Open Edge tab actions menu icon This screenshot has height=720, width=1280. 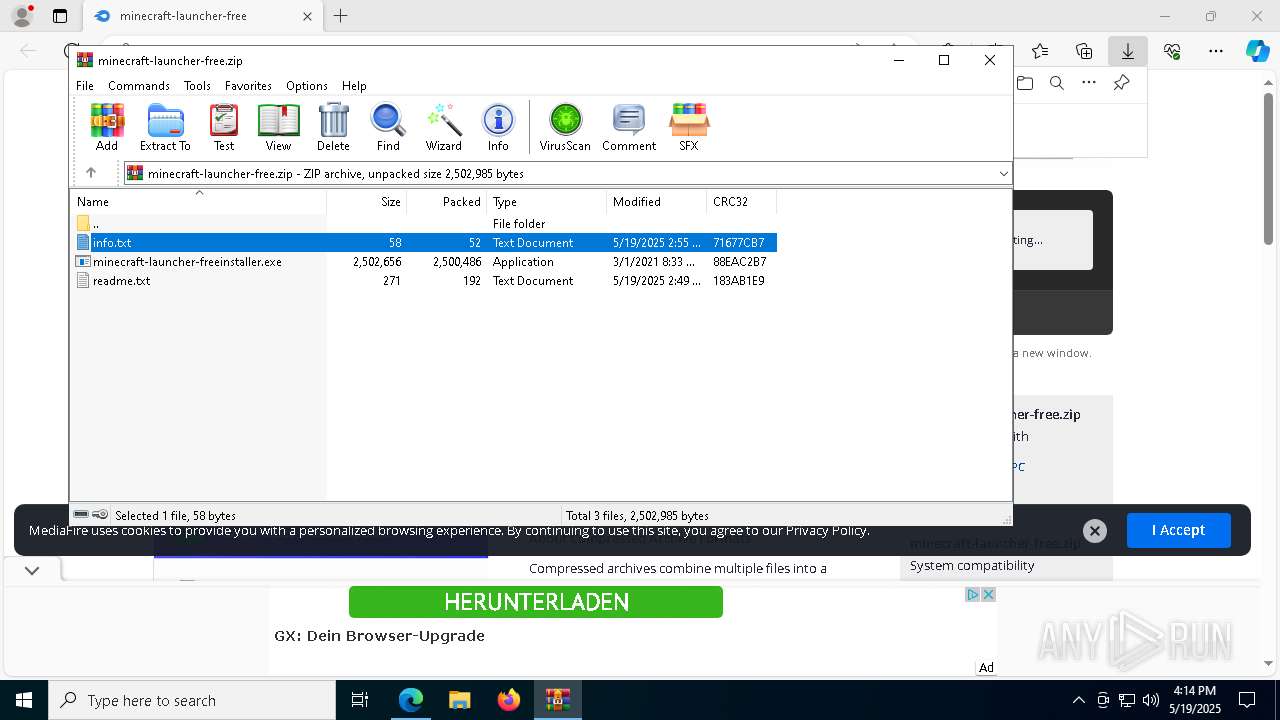pos(60,16)
